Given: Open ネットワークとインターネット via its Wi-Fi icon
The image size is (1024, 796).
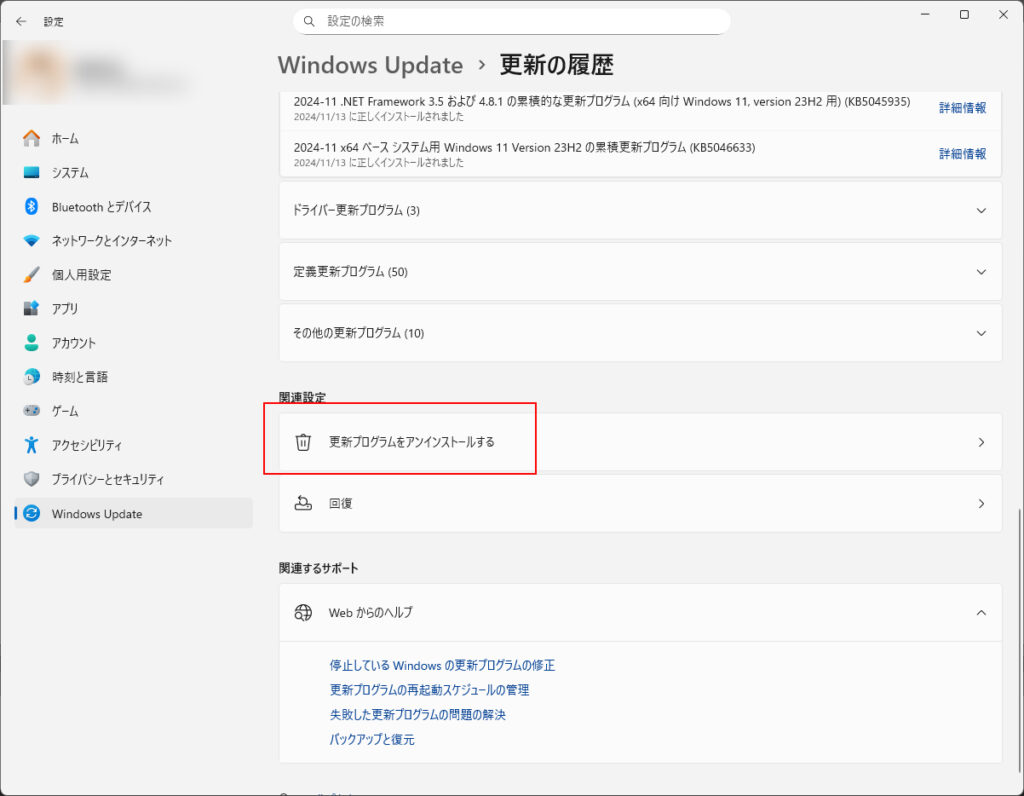Looking at the screenshot, I should click(31, 241).
